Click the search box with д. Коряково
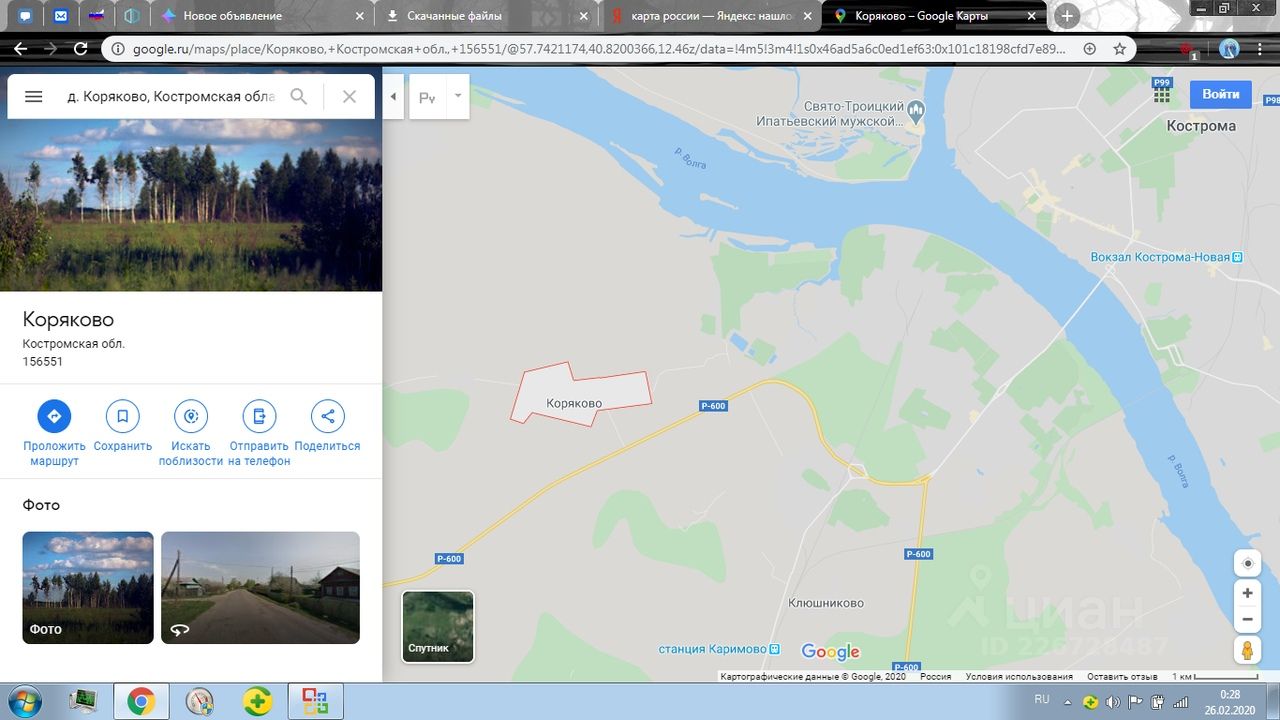The height and width of the screenshot is (720, 1280). point(170,97)
